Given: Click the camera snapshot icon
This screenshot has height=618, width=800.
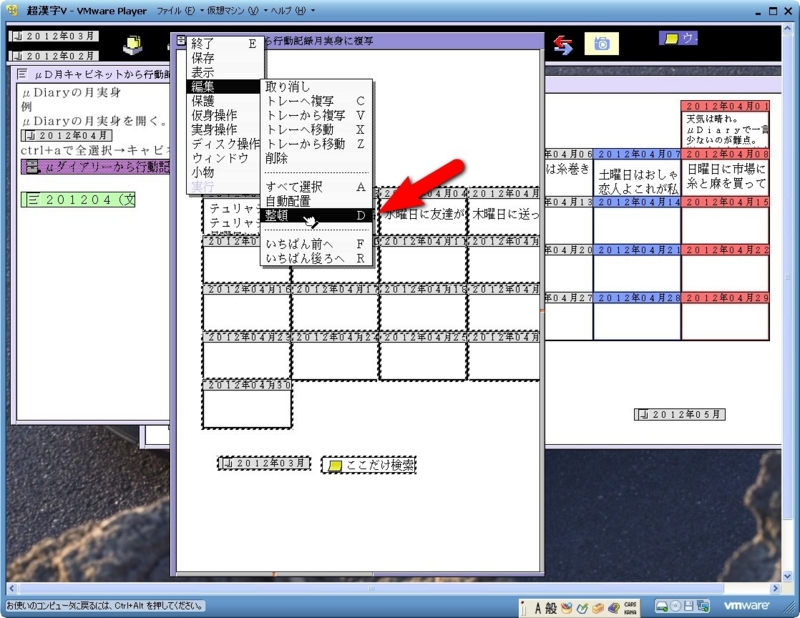Looking at the screenshot, I should (x=602, y=44).
